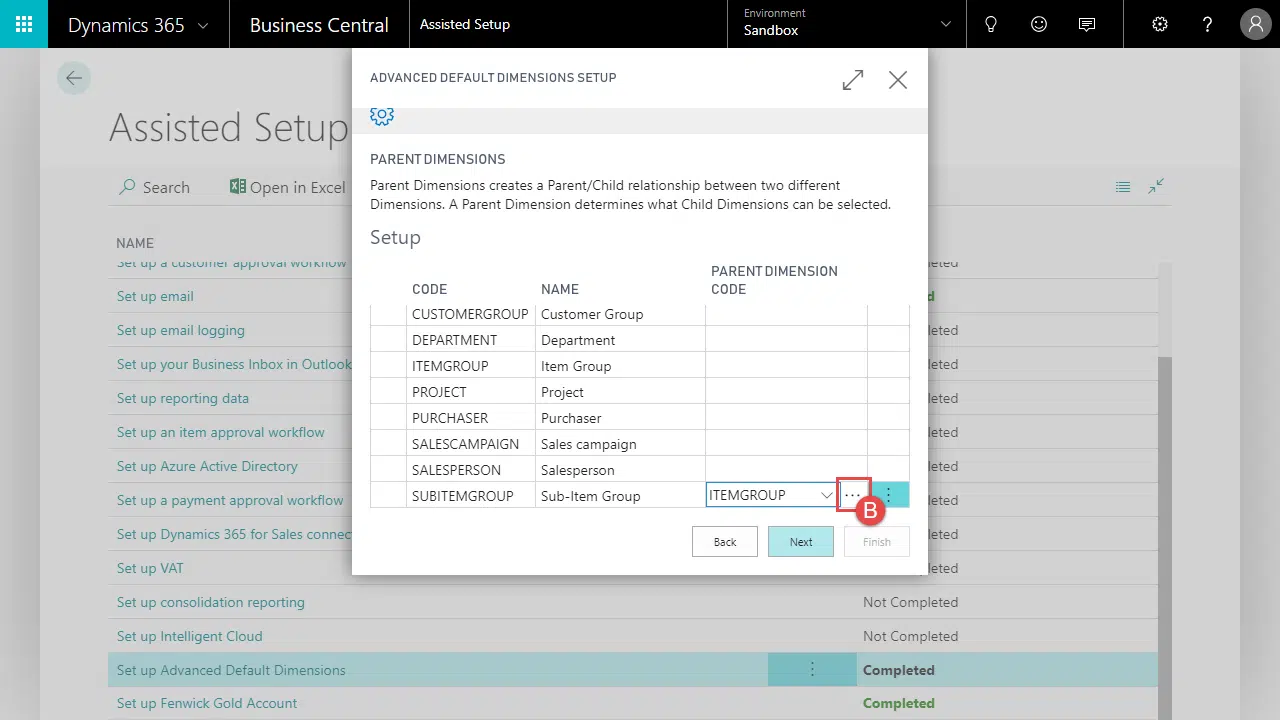Expand the ITEMGROUP parent dimension dropdown
Viewport: 1280px width, 720px height.
(826, 495)
